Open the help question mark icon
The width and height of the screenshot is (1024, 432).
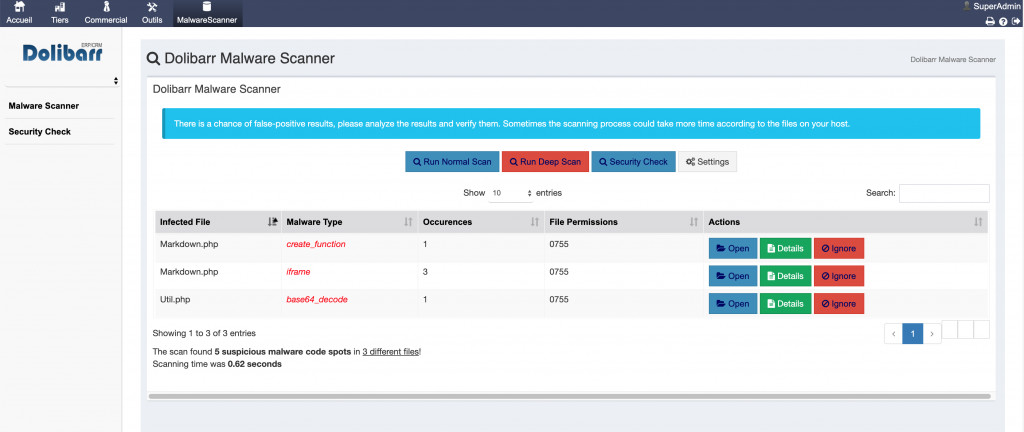[1003, 21]
